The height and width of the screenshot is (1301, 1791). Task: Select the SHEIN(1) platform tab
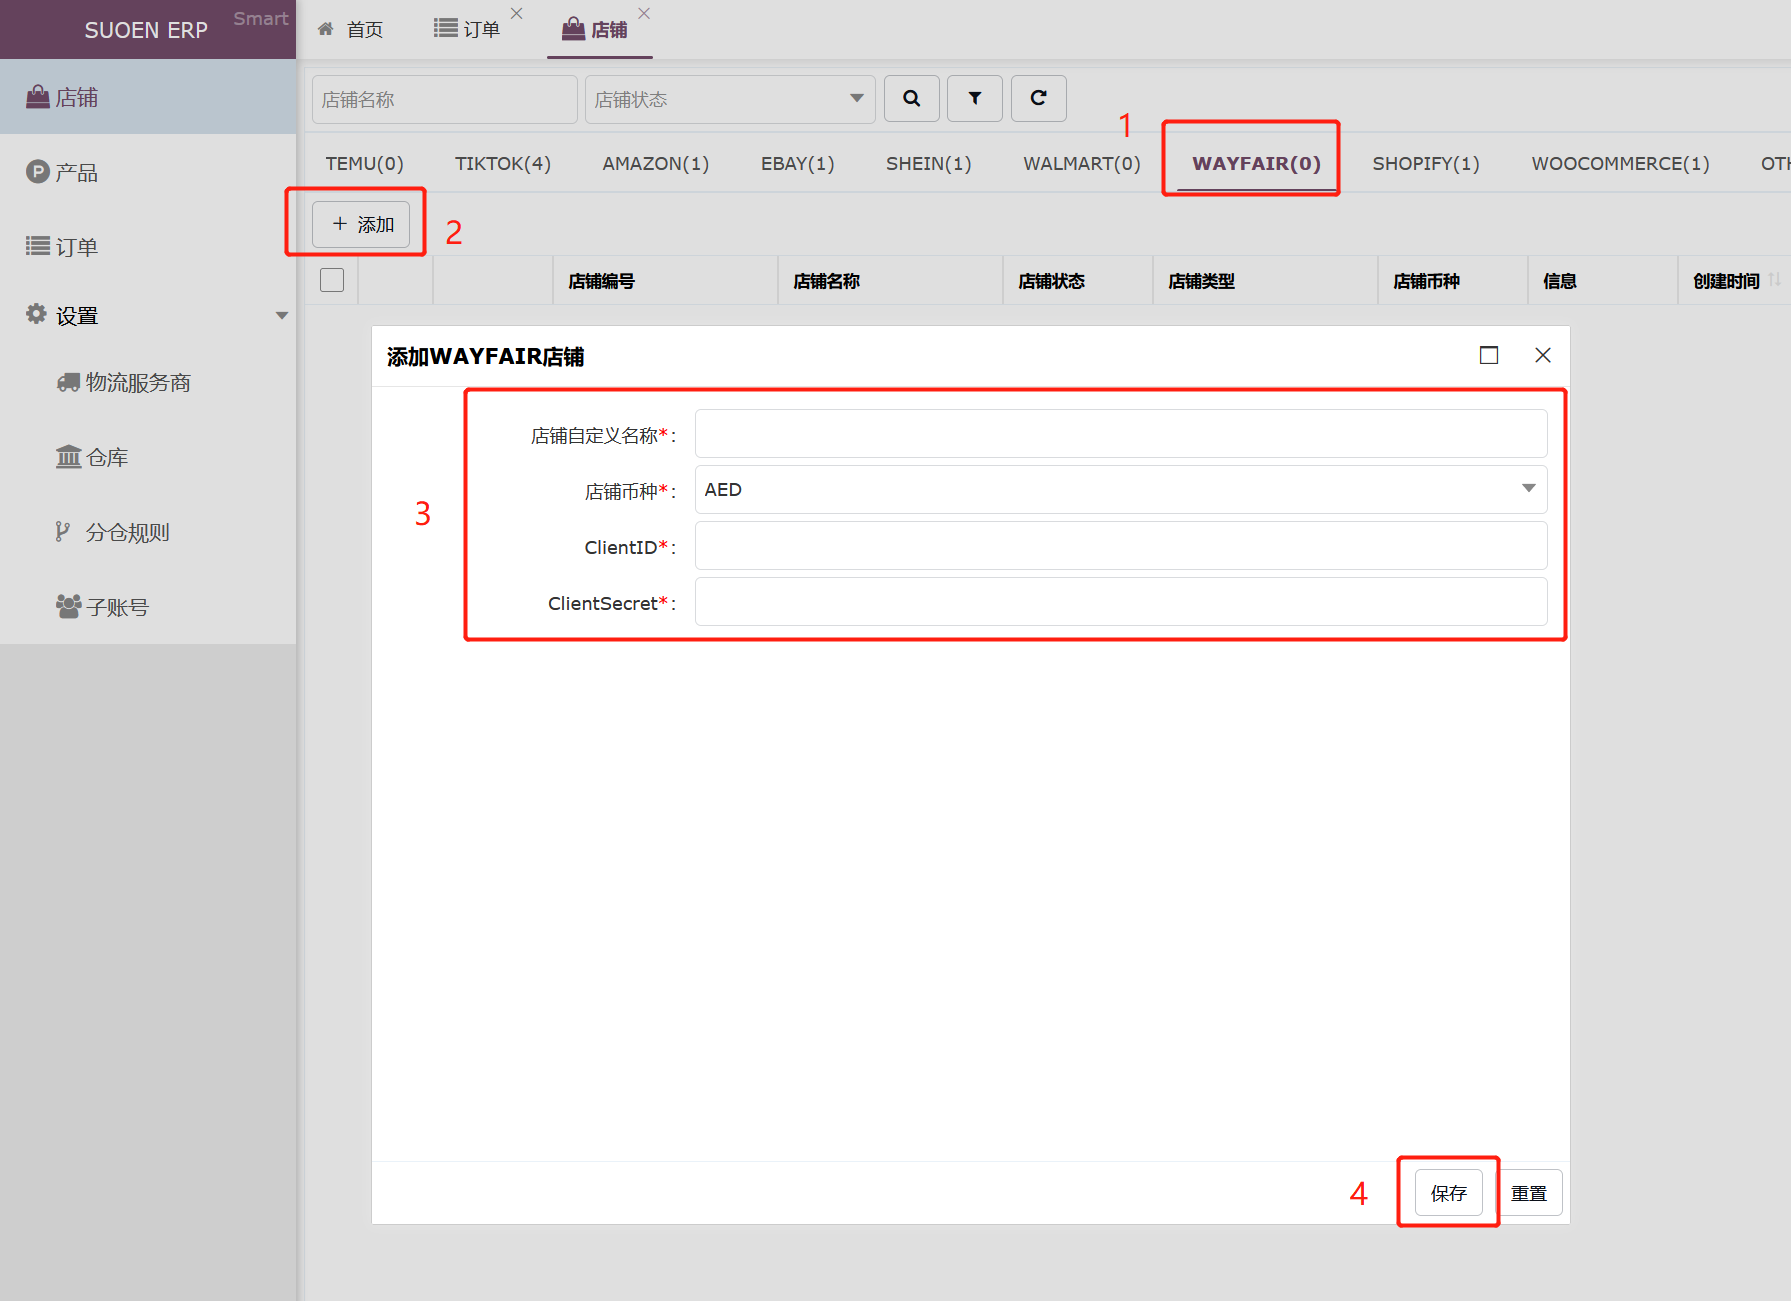(x=928, y=163)
